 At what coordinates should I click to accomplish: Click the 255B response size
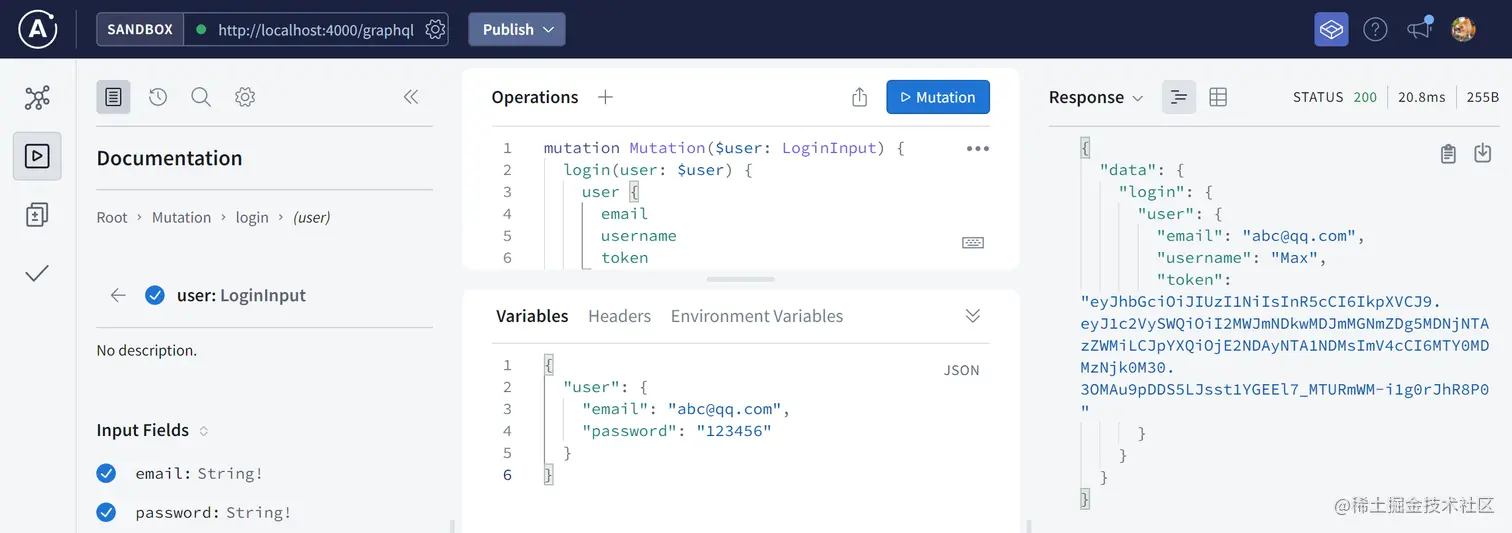(x=1482, y=97)
